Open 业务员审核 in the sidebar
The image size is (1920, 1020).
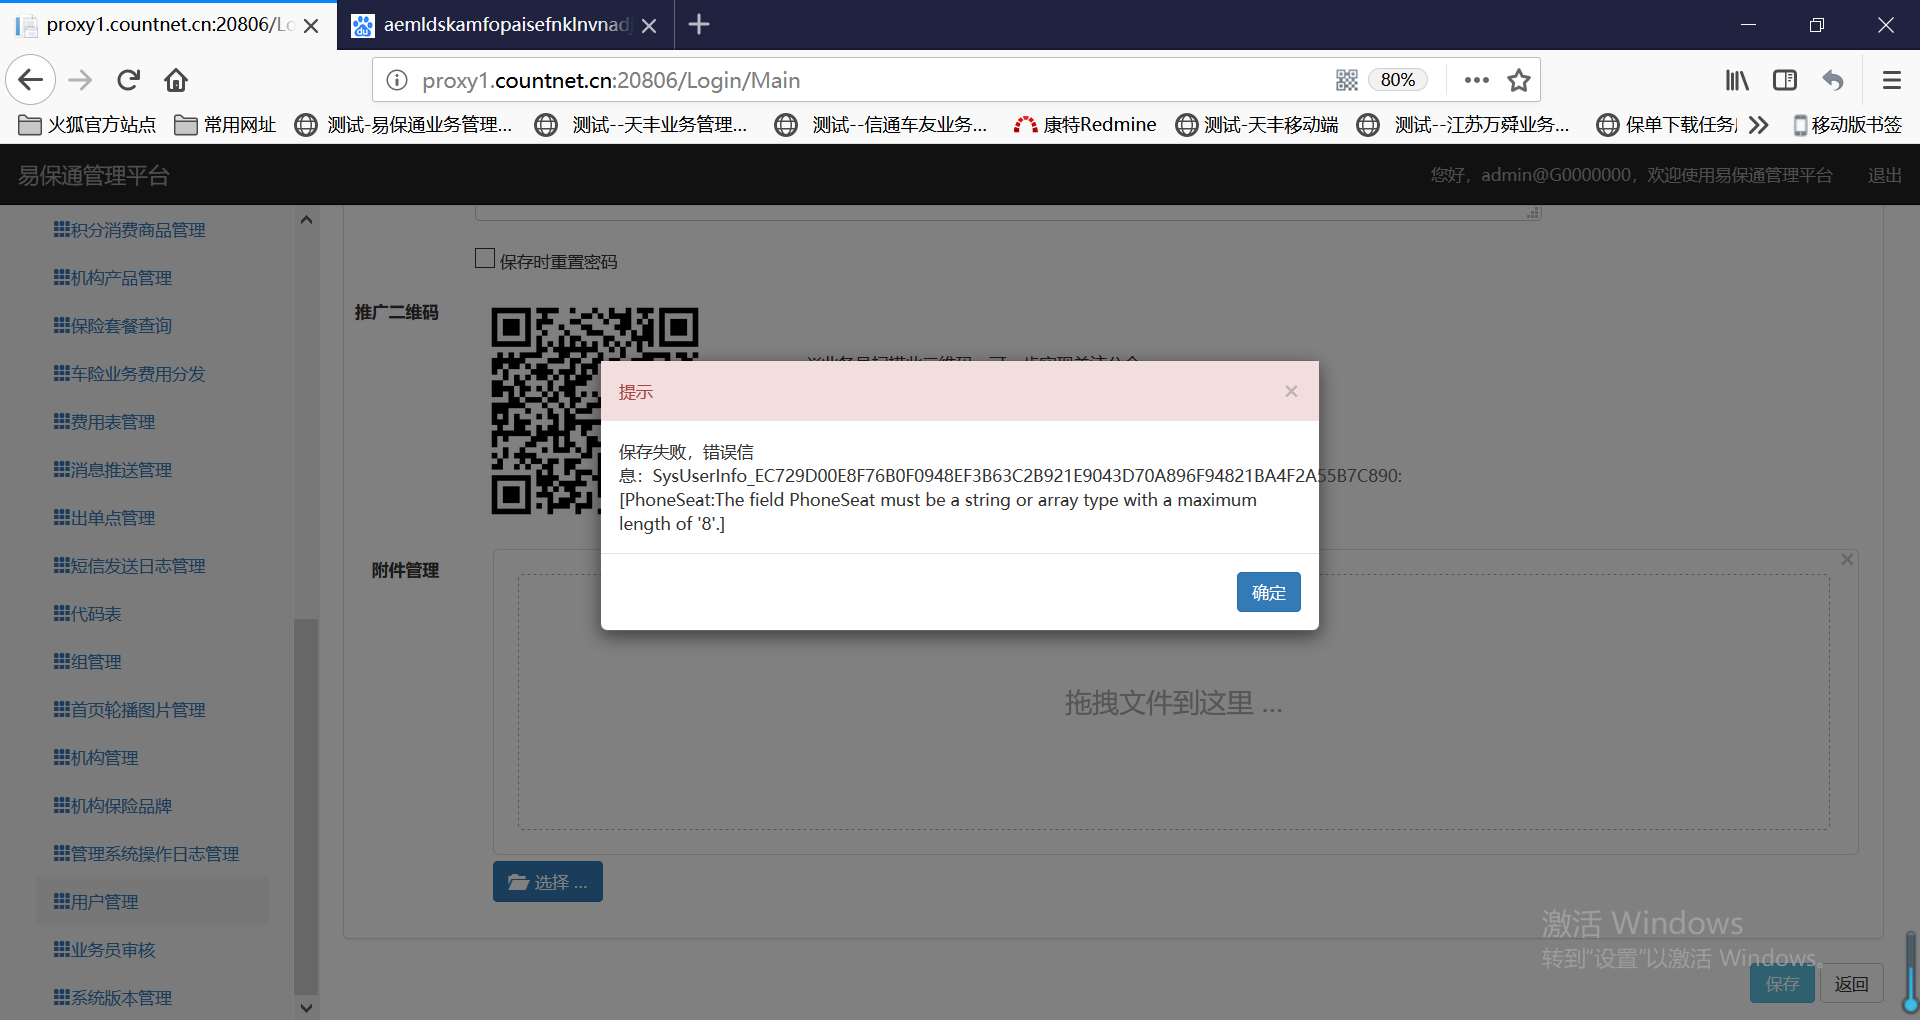(x=105, y=950)
